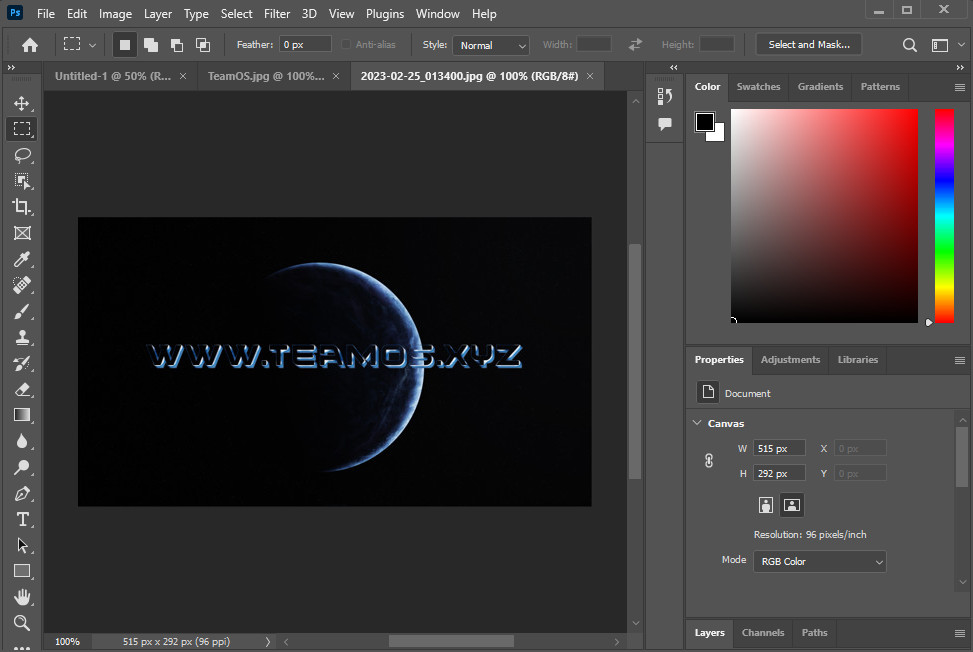Select the Eyedropper tool
This screenshot has width=973, height=652.
click(22, 259)
